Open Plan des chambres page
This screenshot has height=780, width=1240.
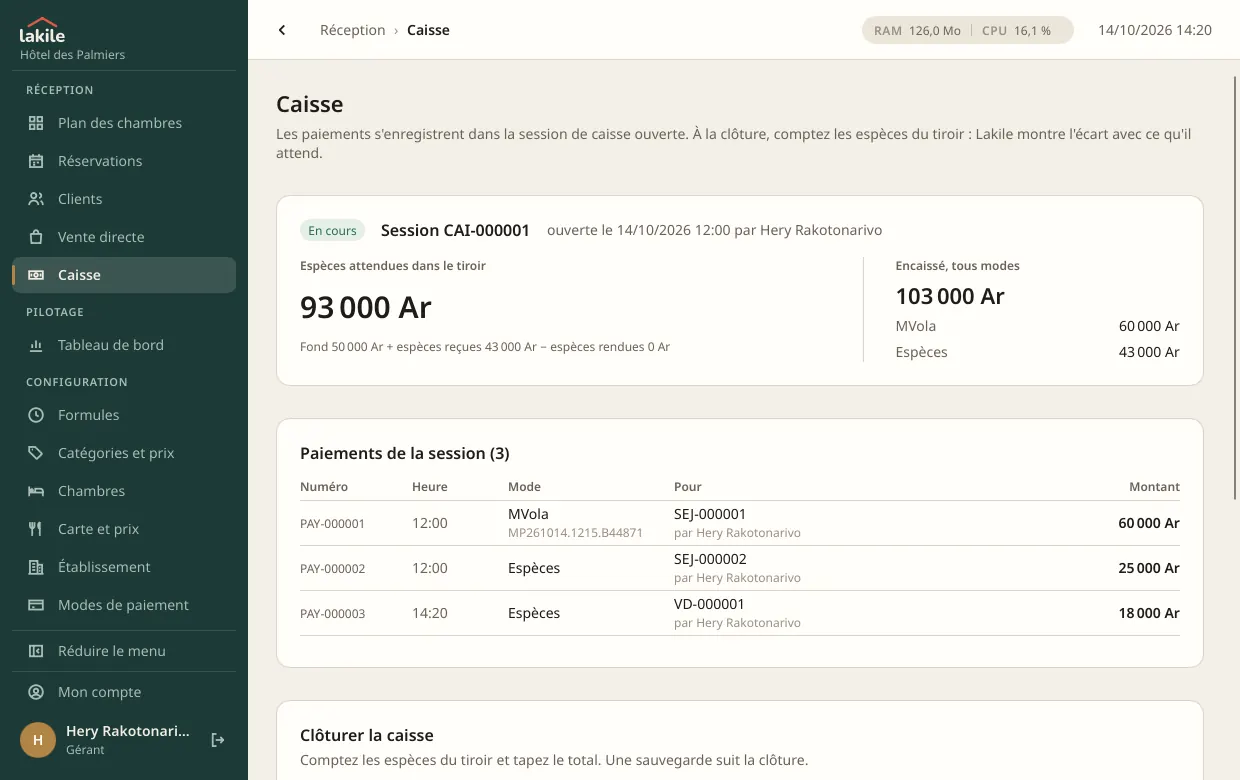(124, 123)
